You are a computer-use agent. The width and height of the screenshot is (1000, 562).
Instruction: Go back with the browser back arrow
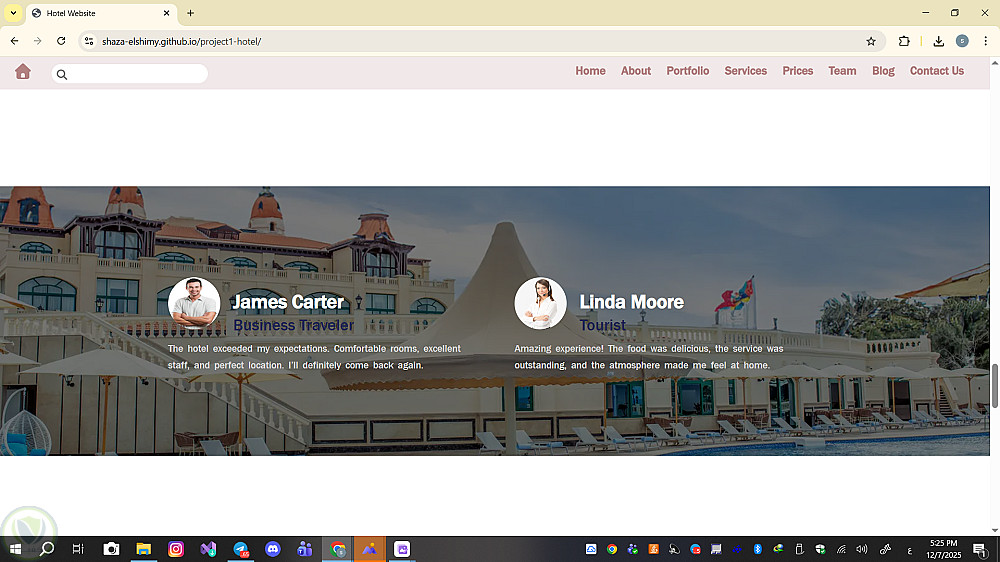click(14, 41)
